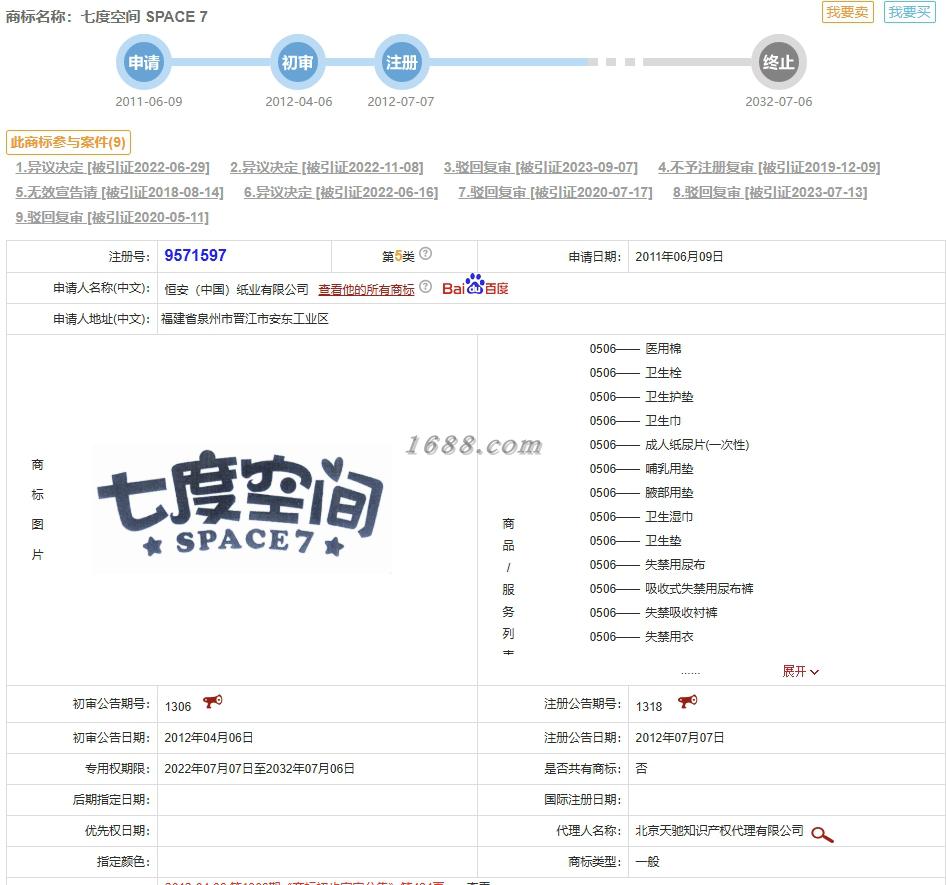
Task: Click shared trademark value 否
Action: [x=641, y=769]
